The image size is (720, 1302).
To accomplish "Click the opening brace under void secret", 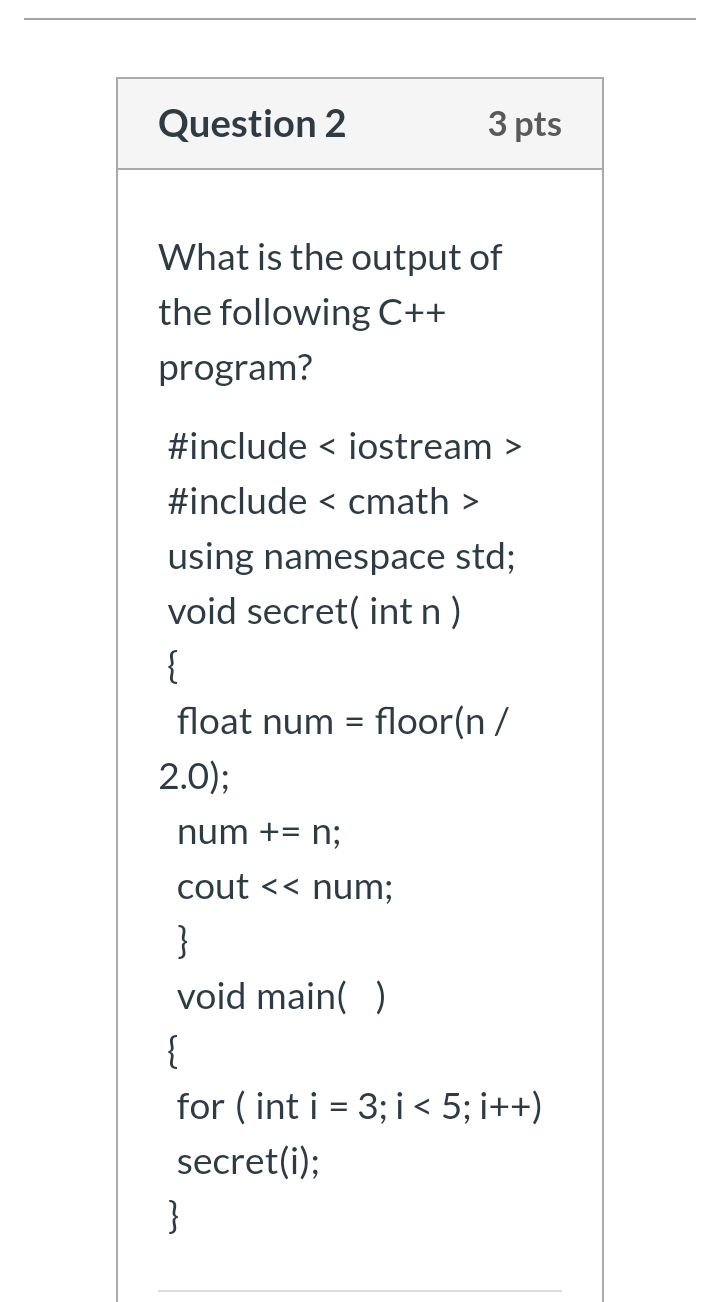I will point(173,666).
